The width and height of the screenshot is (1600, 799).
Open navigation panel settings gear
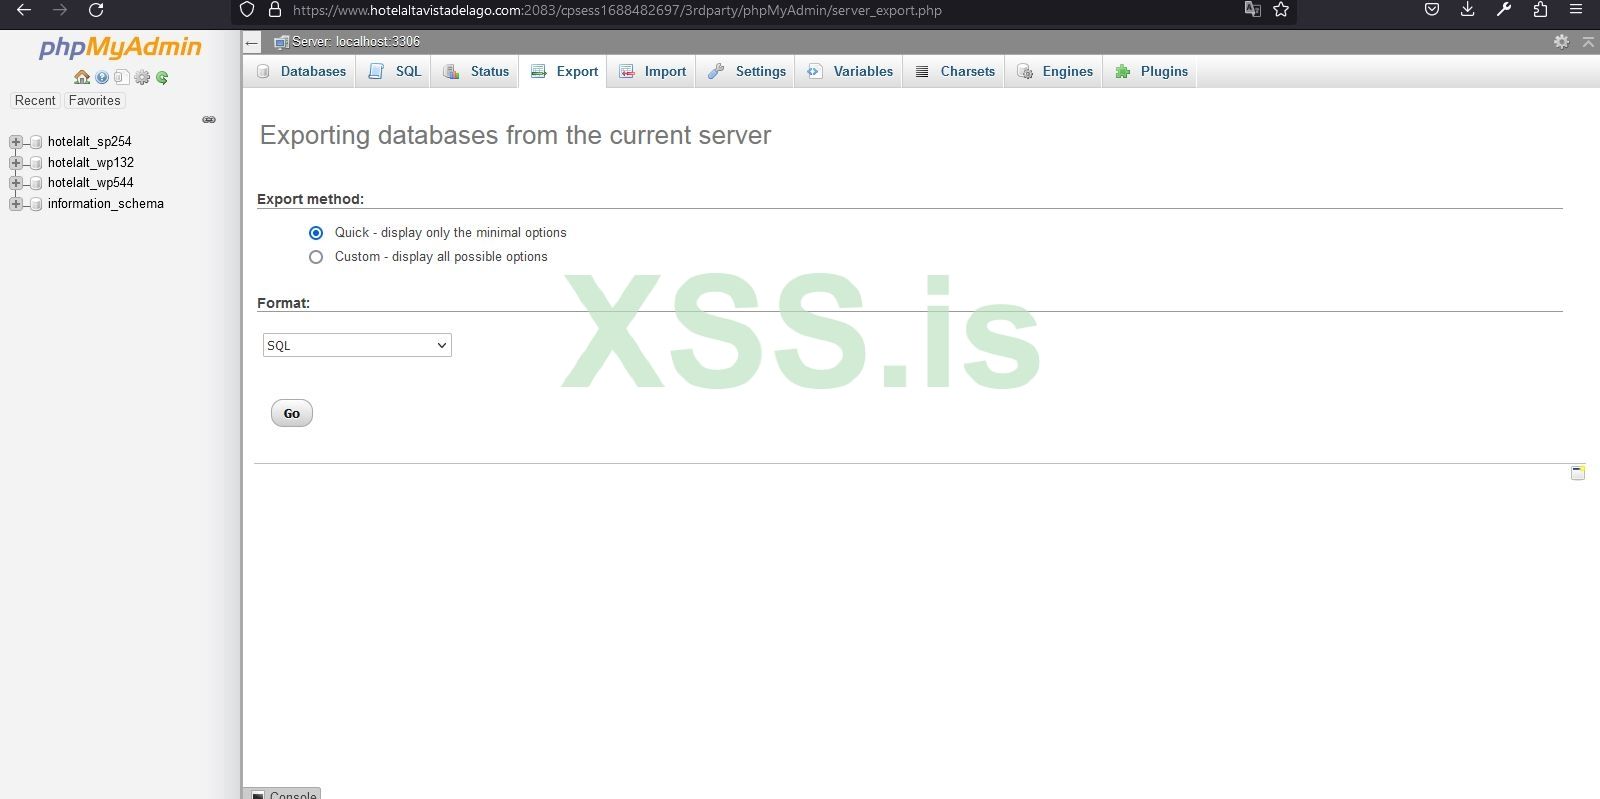(142, 77)
